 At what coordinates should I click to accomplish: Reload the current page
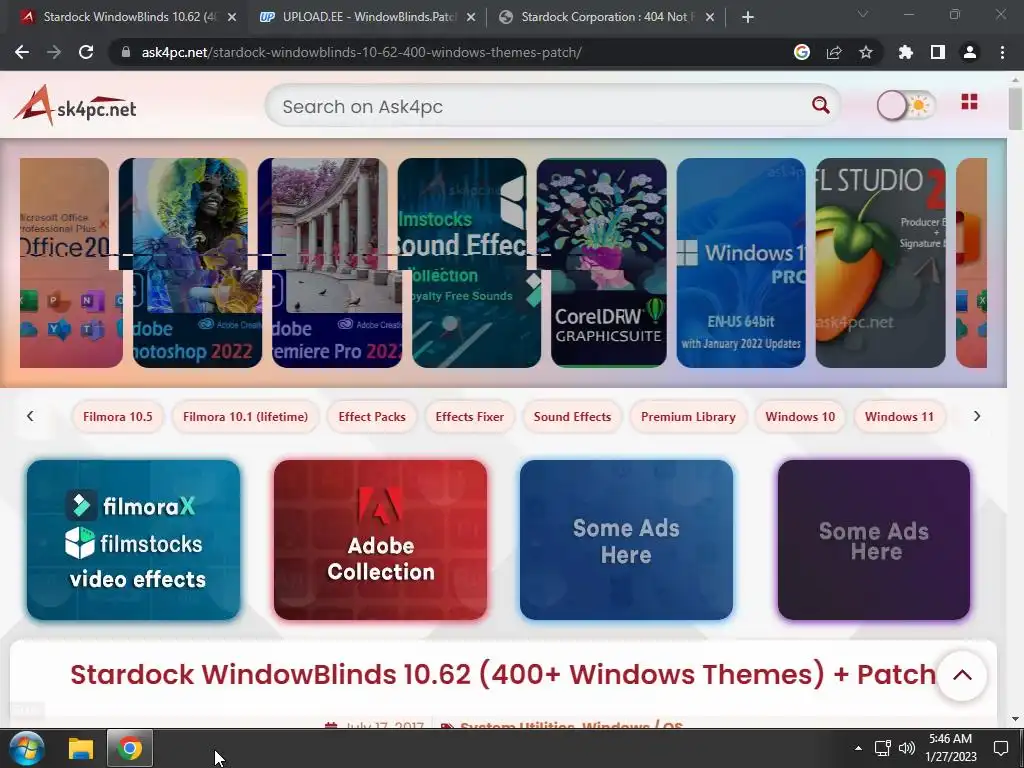click(86, 52)
